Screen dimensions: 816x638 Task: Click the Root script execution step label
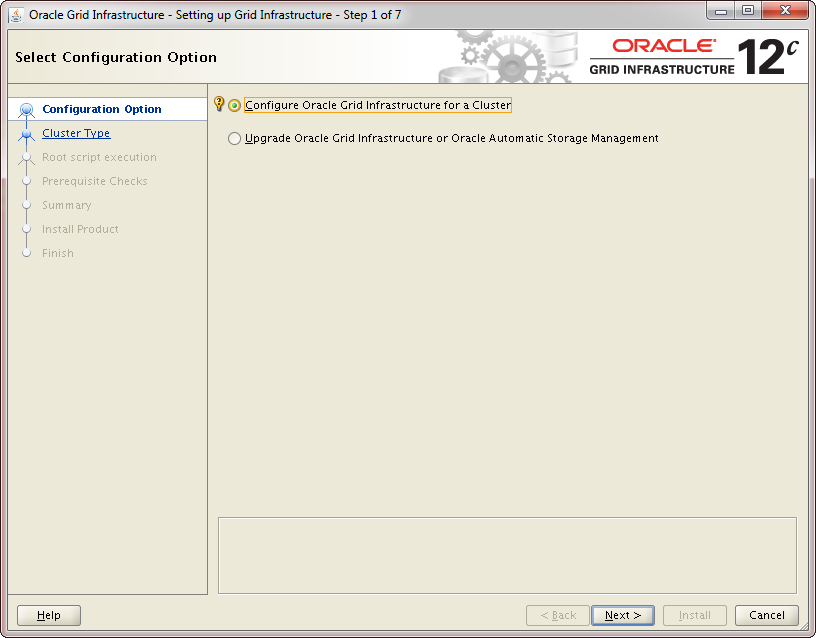click(x=99, y=157)
